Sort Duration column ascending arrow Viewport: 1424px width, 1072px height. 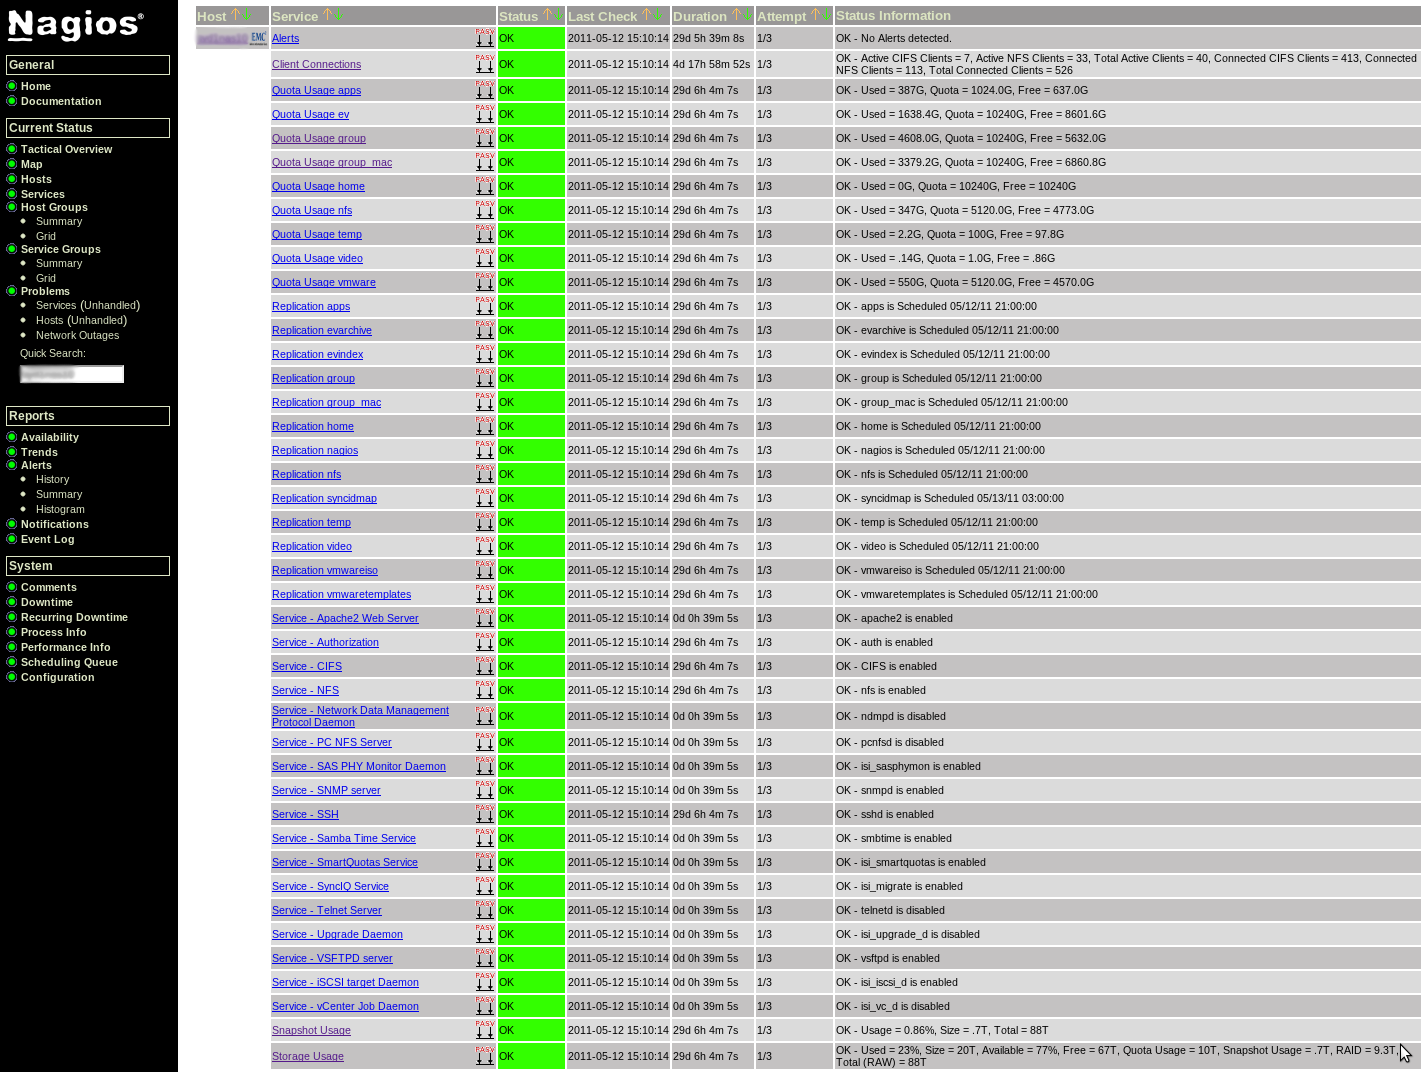click(736, 15)
